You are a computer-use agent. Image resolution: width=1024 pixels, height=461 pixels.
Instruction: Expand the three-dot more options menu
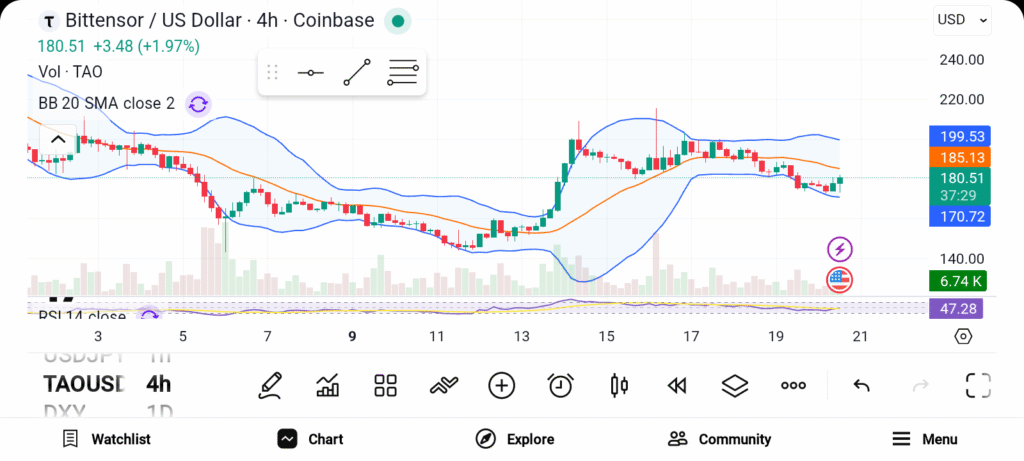pos(793,385)
